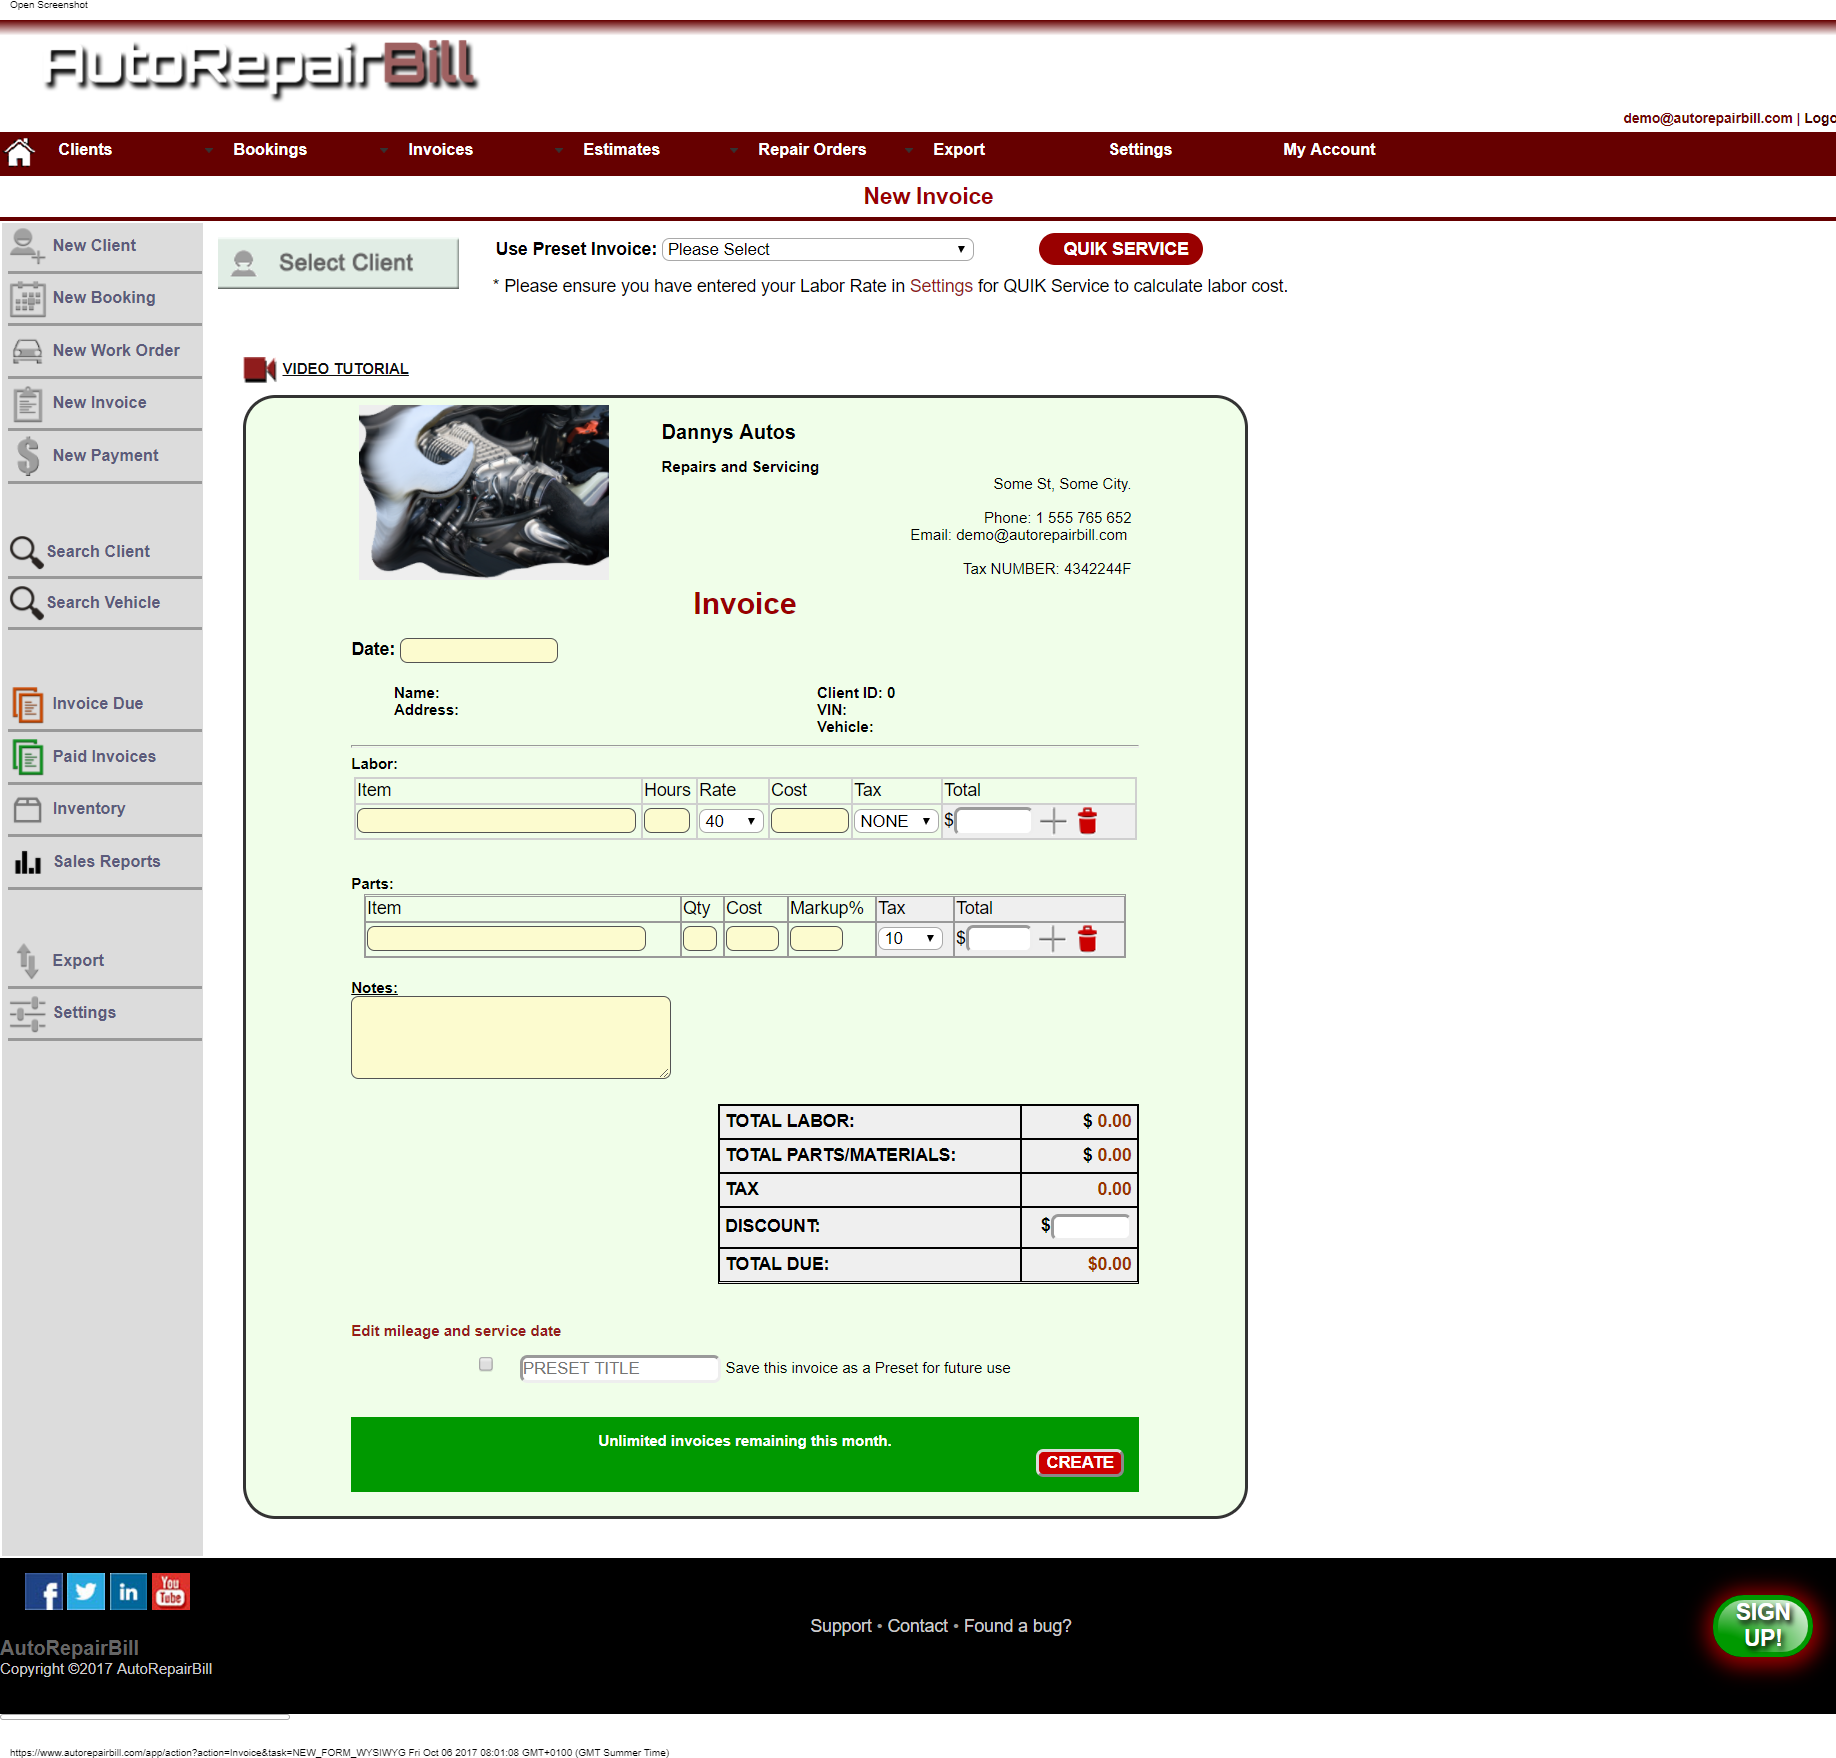The height and width of the screenshot is (1758, 1836).
Task: Click the SIGN UP! button
Action: click(x=1763, y=1625)
